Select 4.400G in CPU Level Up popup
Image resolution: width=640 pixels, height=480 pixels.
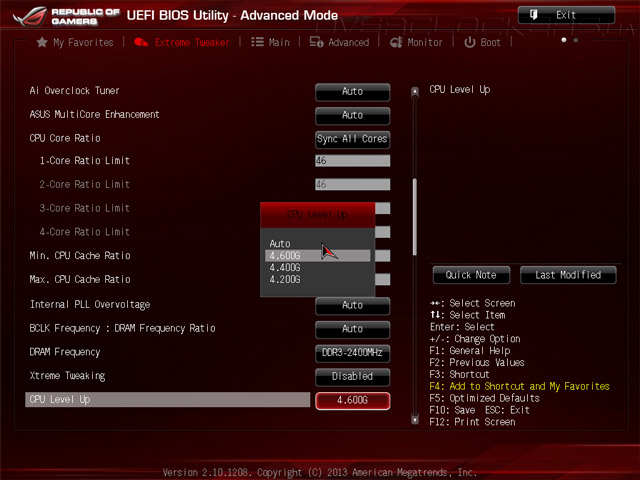pyautogui.click(x=285, y=267)
